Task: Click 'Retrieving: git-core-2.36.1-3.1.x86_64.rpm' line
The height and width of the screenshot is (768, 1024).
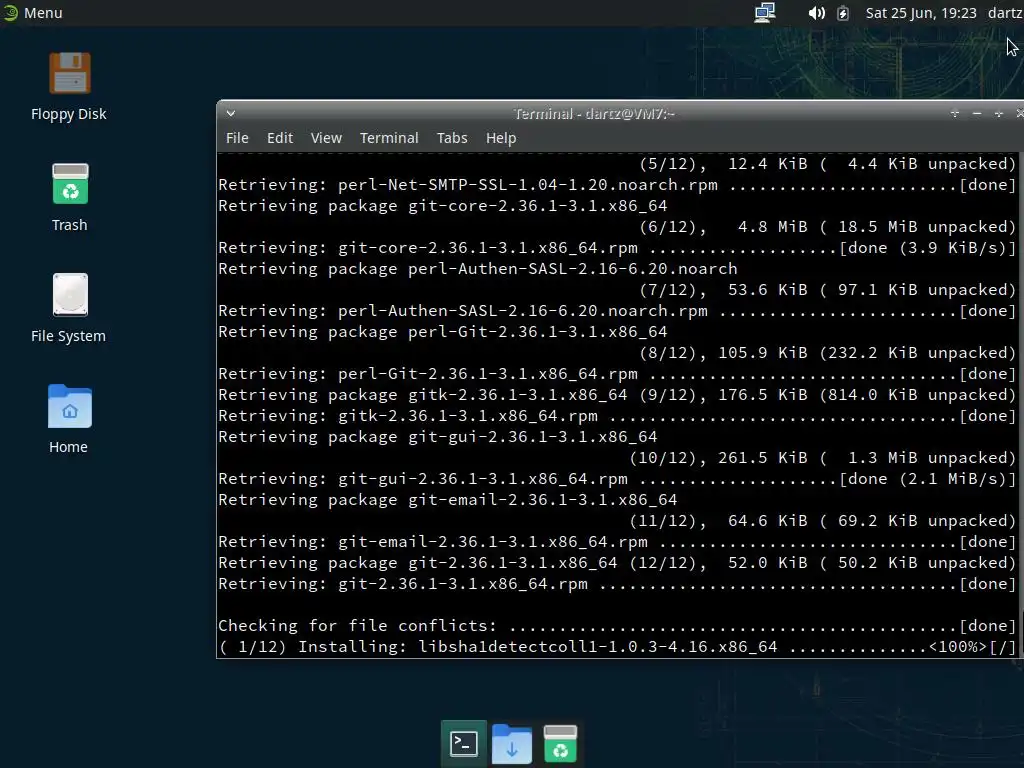Action: [x=616, y=248]
